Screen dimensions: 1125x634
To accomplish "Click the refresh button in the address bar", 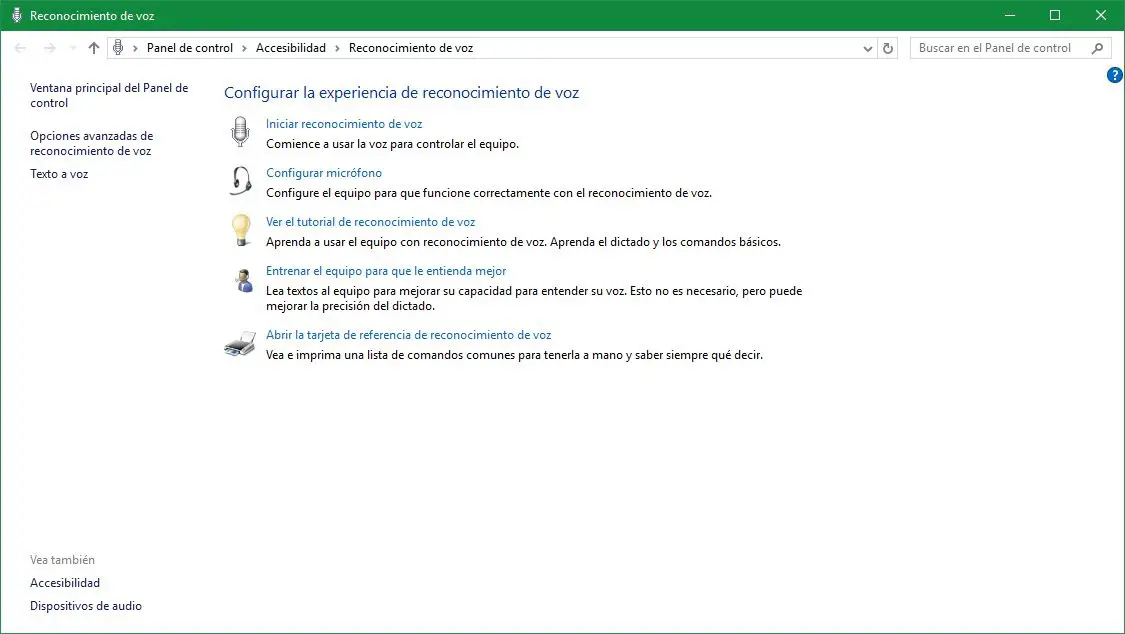I will click(x=888, y=48).
